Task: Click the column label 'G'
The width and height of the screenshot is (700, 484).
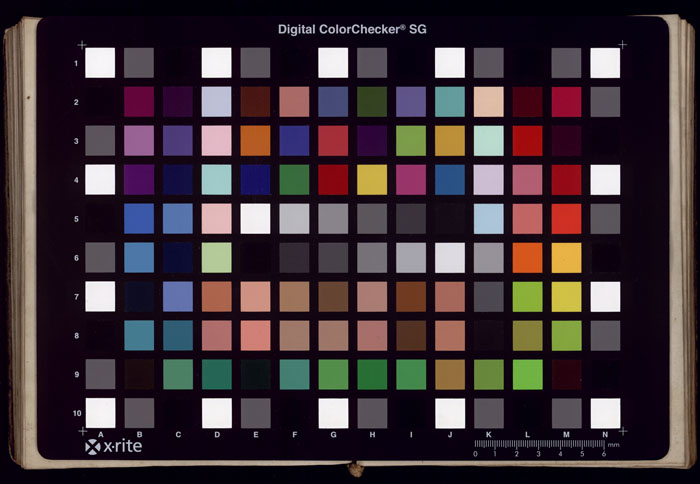Action: (x=333, y=434)
